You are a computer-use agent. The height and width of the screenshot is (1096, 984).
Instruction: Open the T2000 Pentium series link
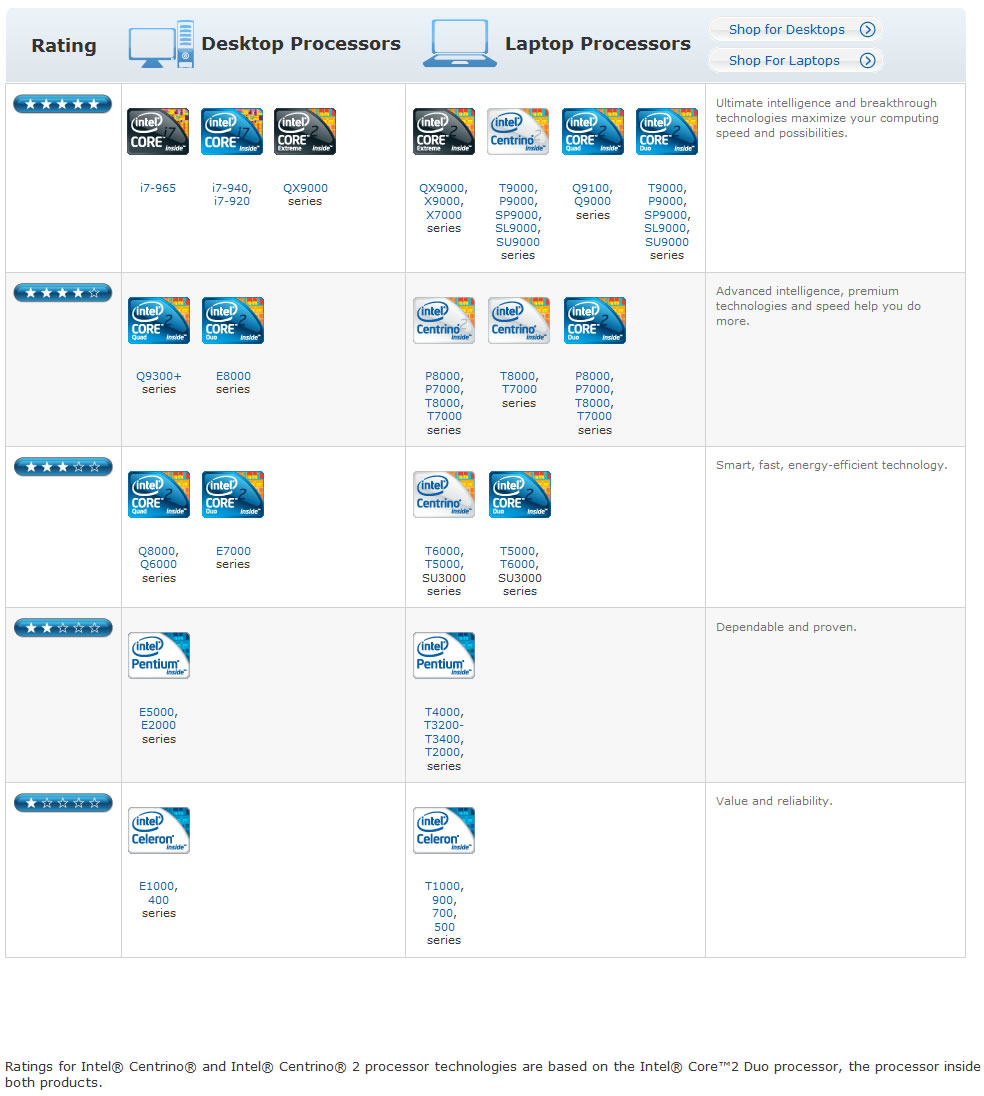click(x=444, y=753)
